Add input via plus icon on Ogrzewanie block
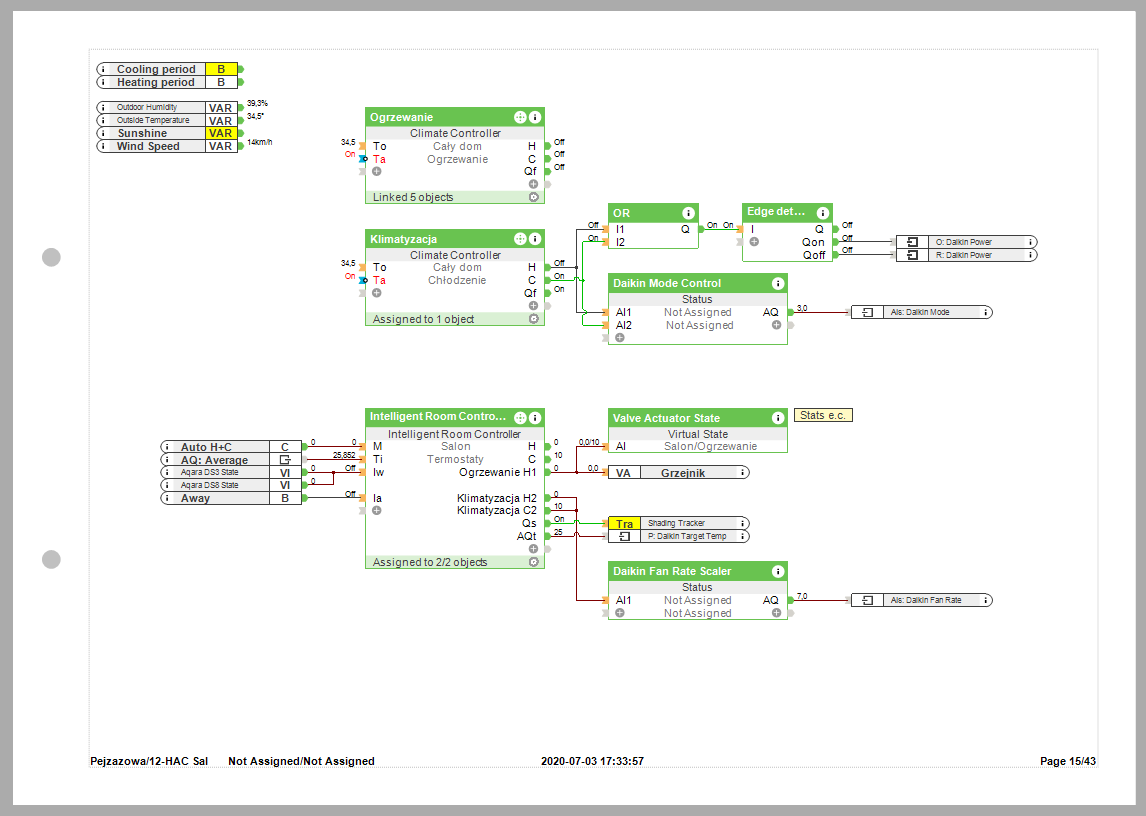The width and height of the screenshot is (1146, 816). tap(376, 171)
